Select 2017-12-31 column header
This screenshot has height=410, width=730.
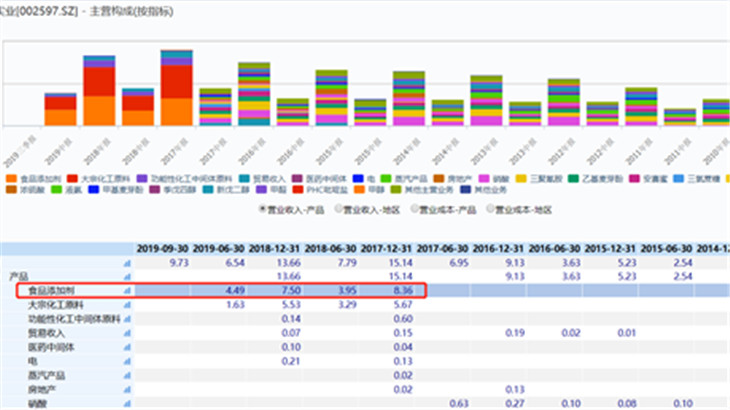(x=386, y=249)
